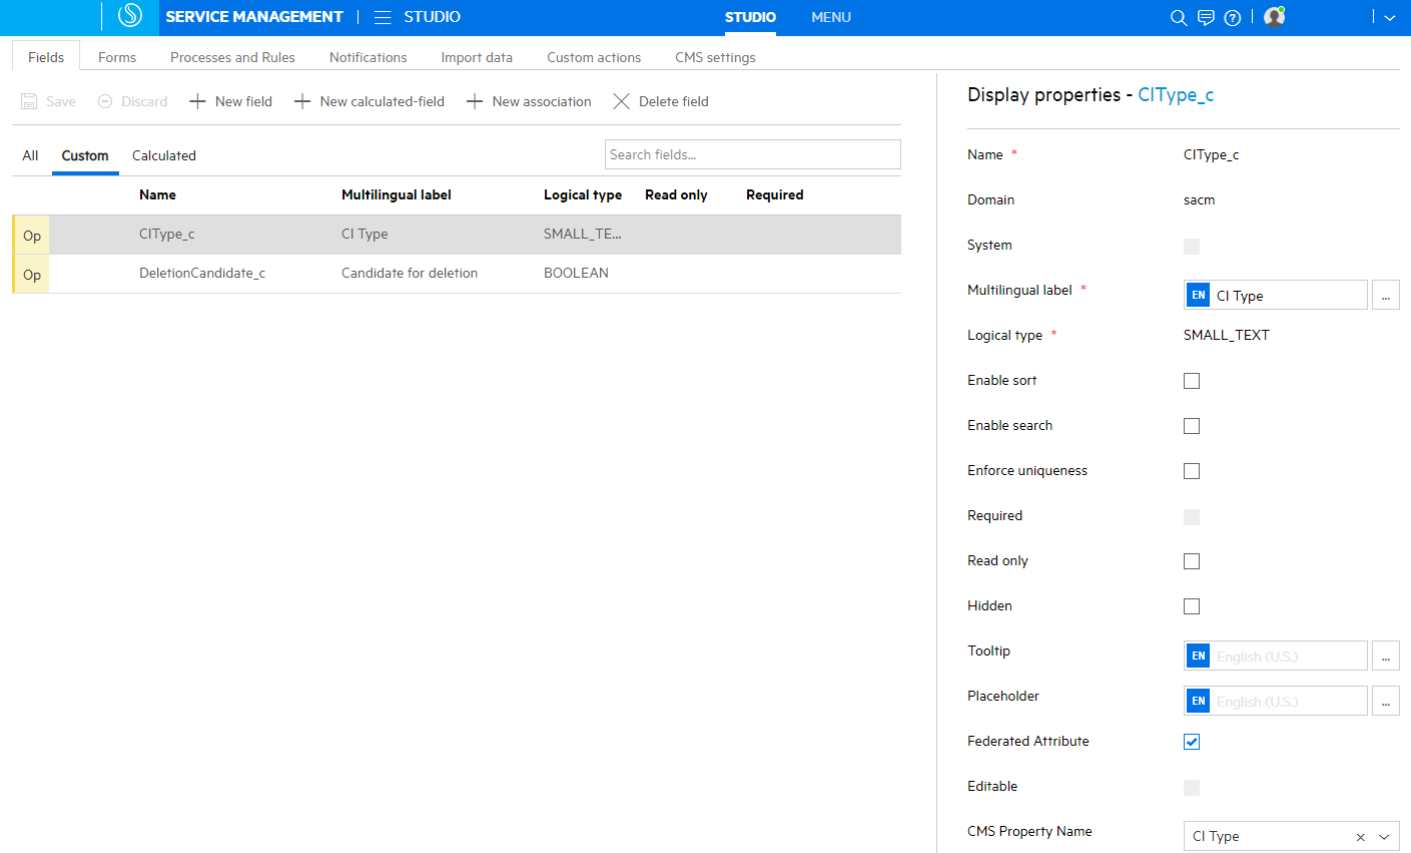This screenshot has width=1411, height=853.
Task: Uncheck the Federated Attribute checkbox
Action: coord(1191,741)
